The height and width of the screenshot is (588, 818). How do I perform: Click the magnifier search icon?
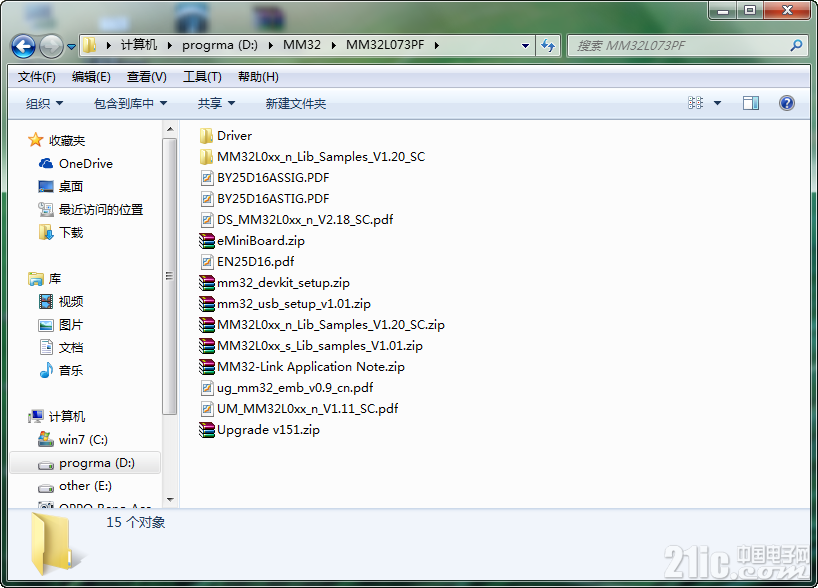[x=796, y=46]
